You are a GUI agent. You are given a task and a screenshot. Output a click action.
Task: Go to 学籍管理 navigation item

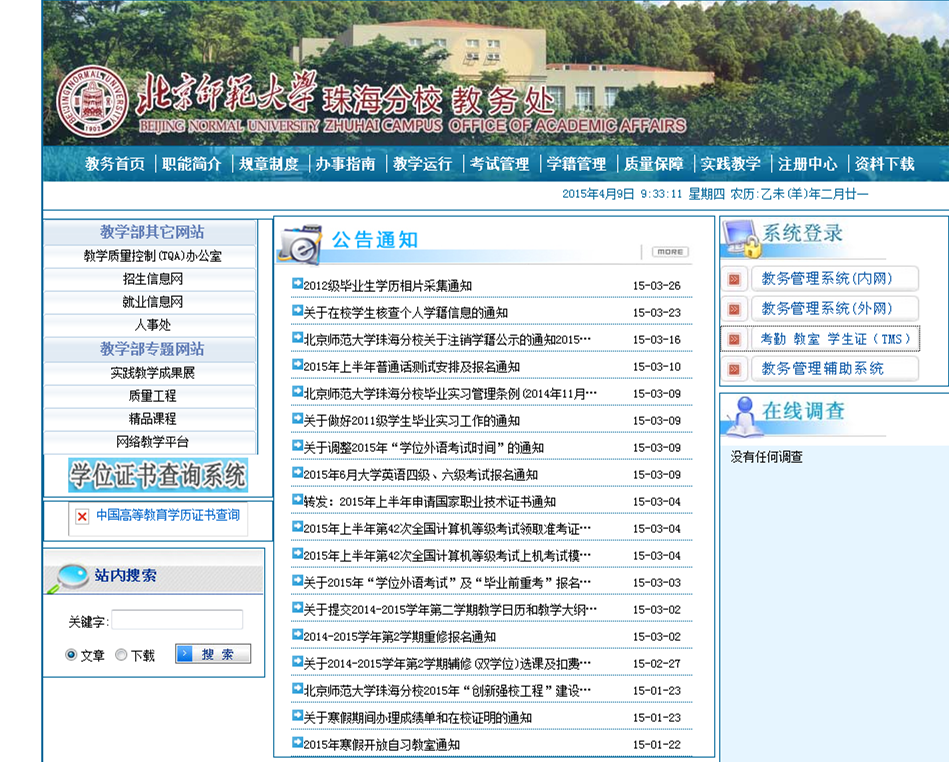576,163
